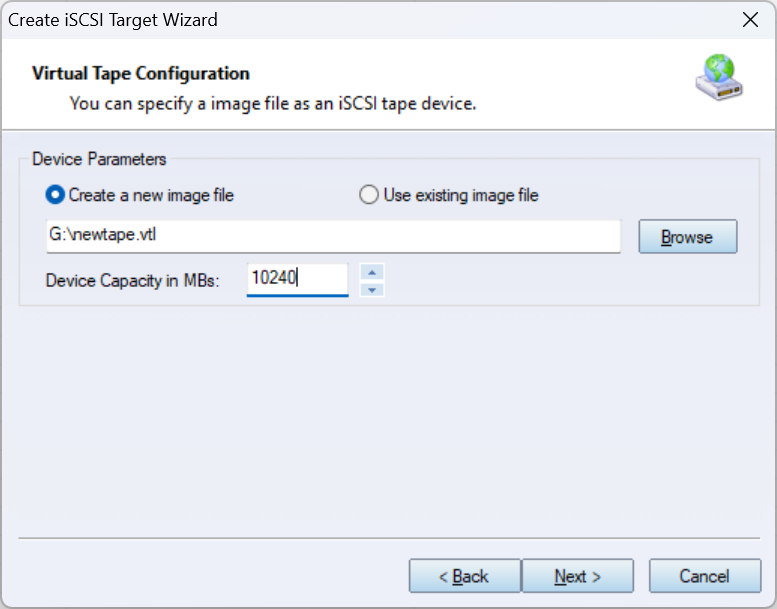Proceed with the Next button
777x609 pixels.
coord(577,576)
